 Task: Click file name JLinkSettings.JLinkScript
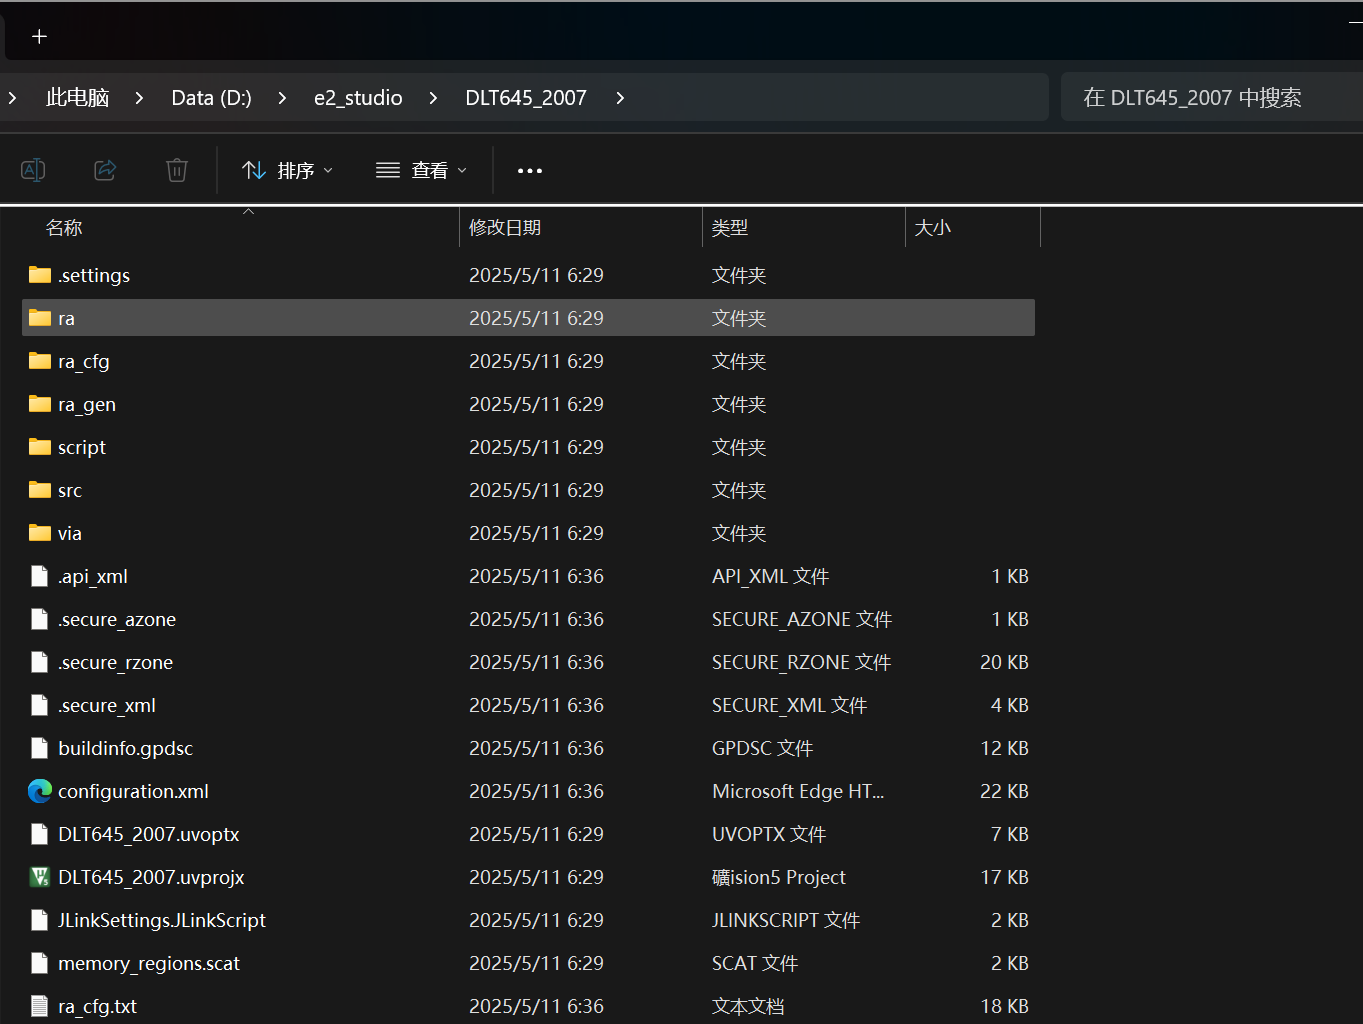[162, 921]
